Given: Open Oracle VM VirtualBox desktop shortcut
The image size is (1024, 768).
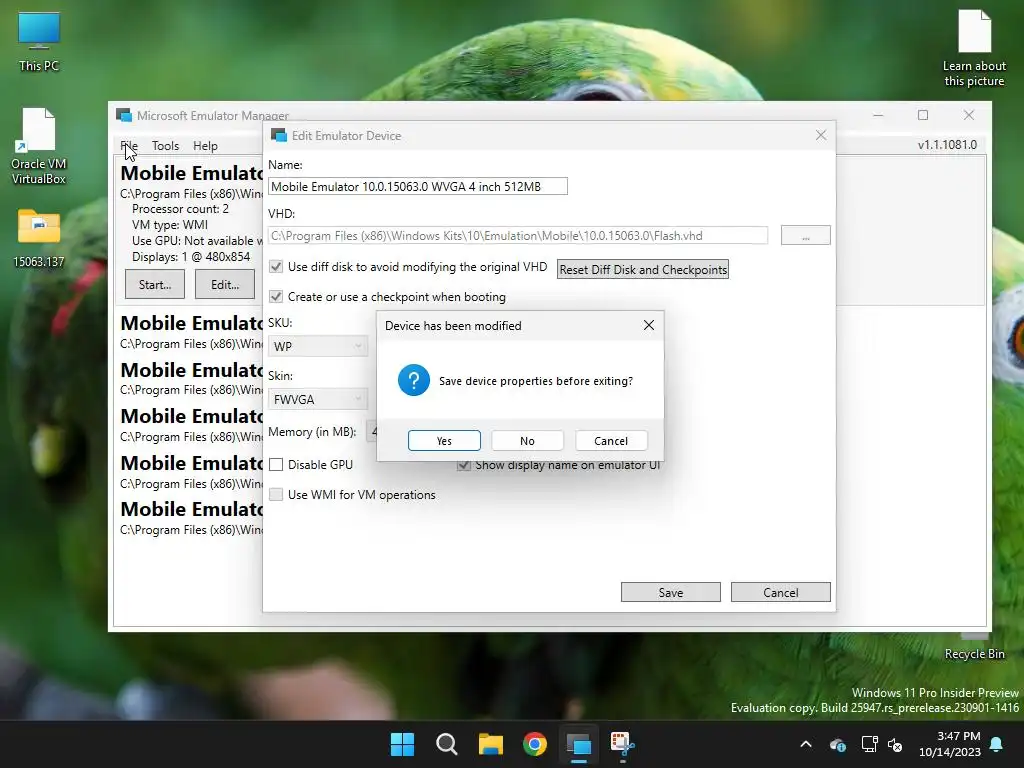Looking at the screenshot, I should [x=39, y=146].
